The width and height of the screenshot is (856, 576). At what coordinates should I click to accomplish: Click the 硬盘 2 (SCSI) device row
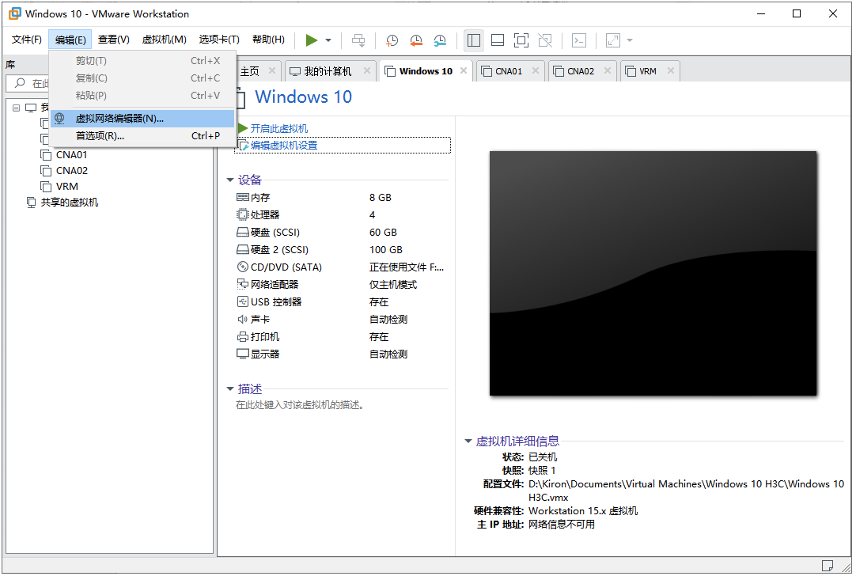[340, 250]
